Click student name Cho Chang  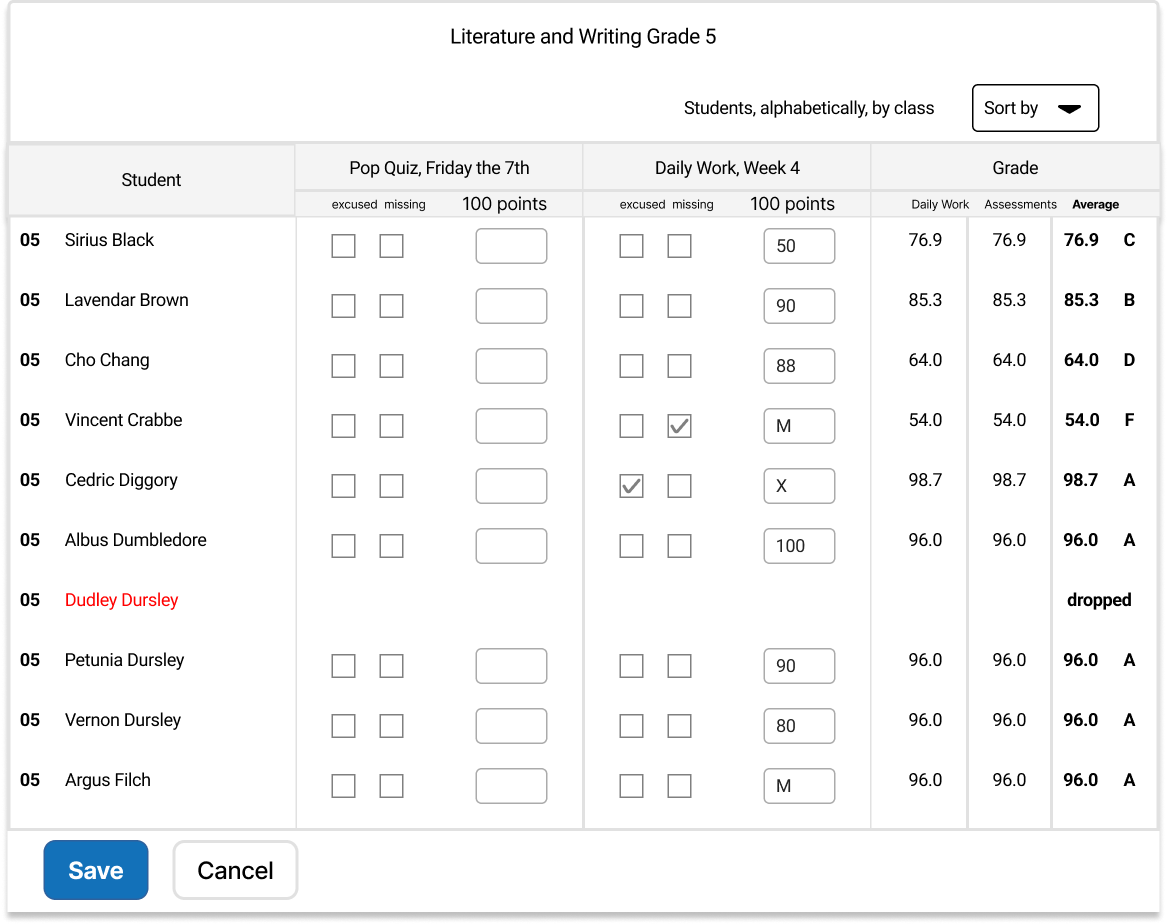[x=107, y=360]
